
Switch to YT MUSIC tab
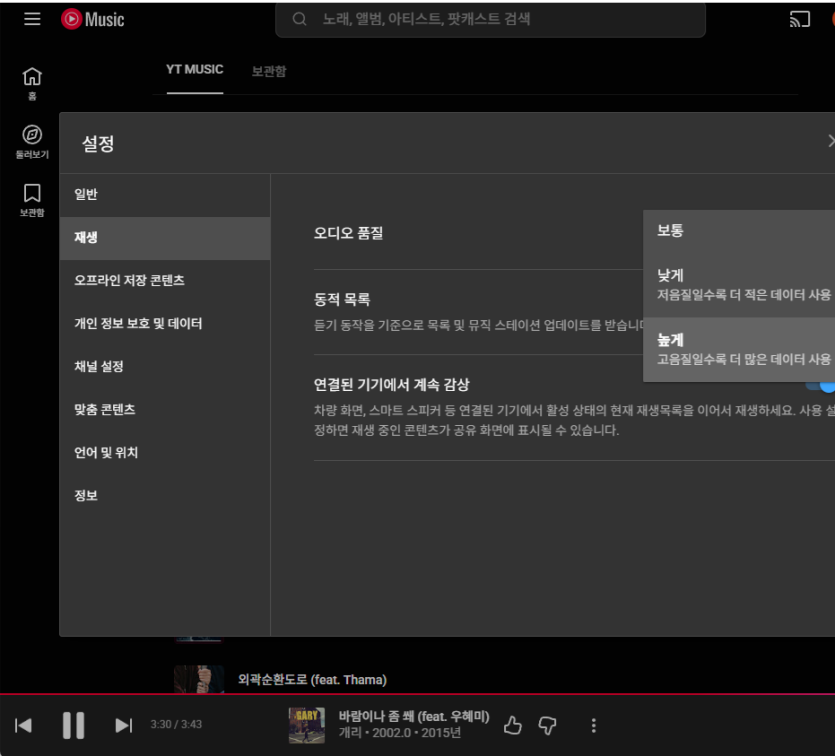tap(194, 70)
